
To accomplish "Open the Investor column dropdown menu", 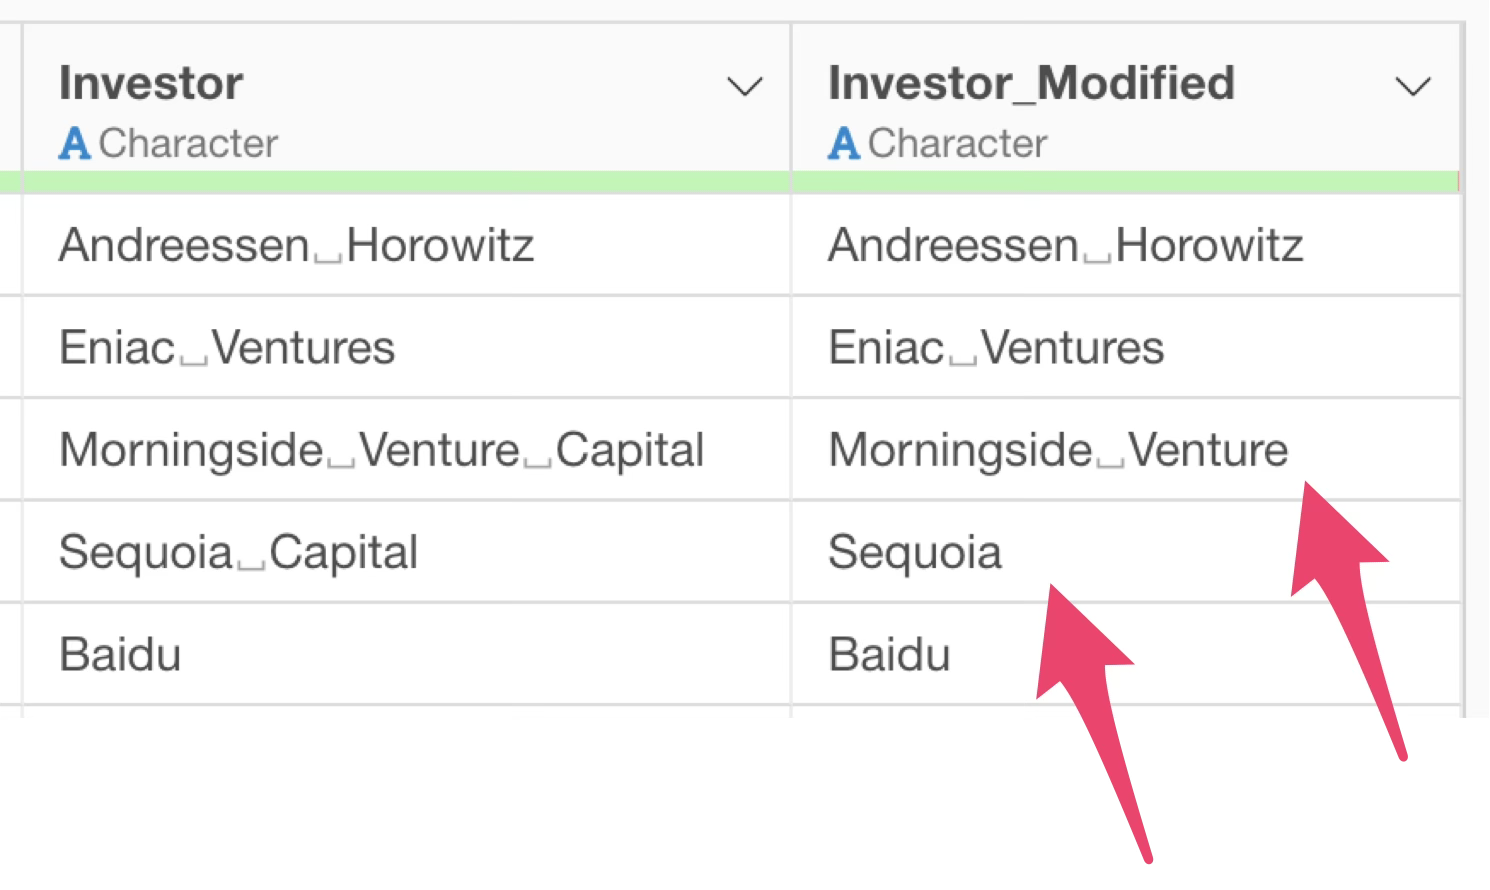I will pyautogui.click(x=744, y=87).
